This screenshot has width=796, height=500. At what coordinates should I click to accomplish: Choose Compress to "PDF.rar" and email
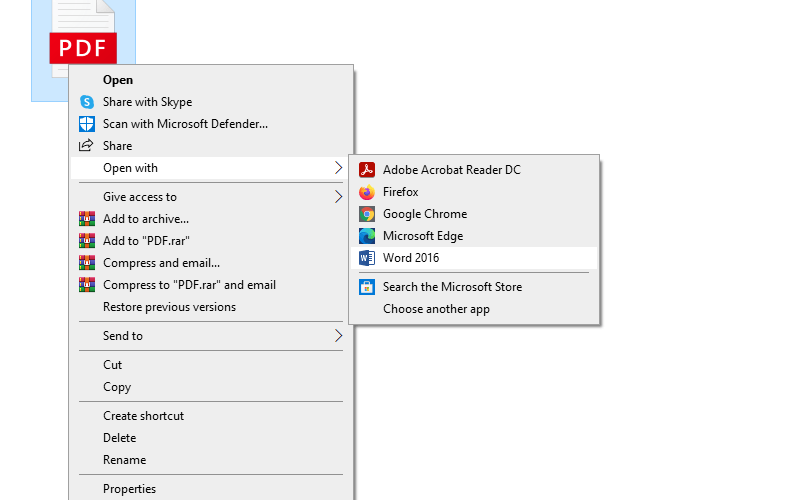[x=189, y=285]
